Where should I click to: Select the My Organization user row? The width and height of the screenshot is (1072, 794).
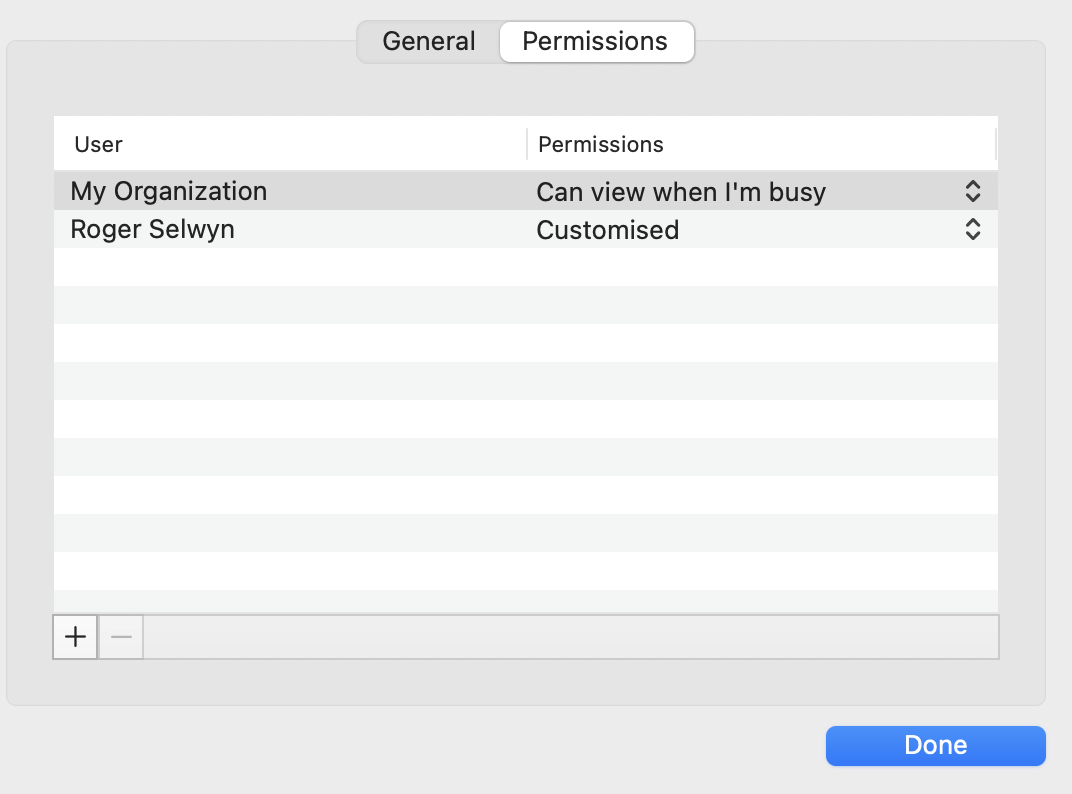point(169,191)
